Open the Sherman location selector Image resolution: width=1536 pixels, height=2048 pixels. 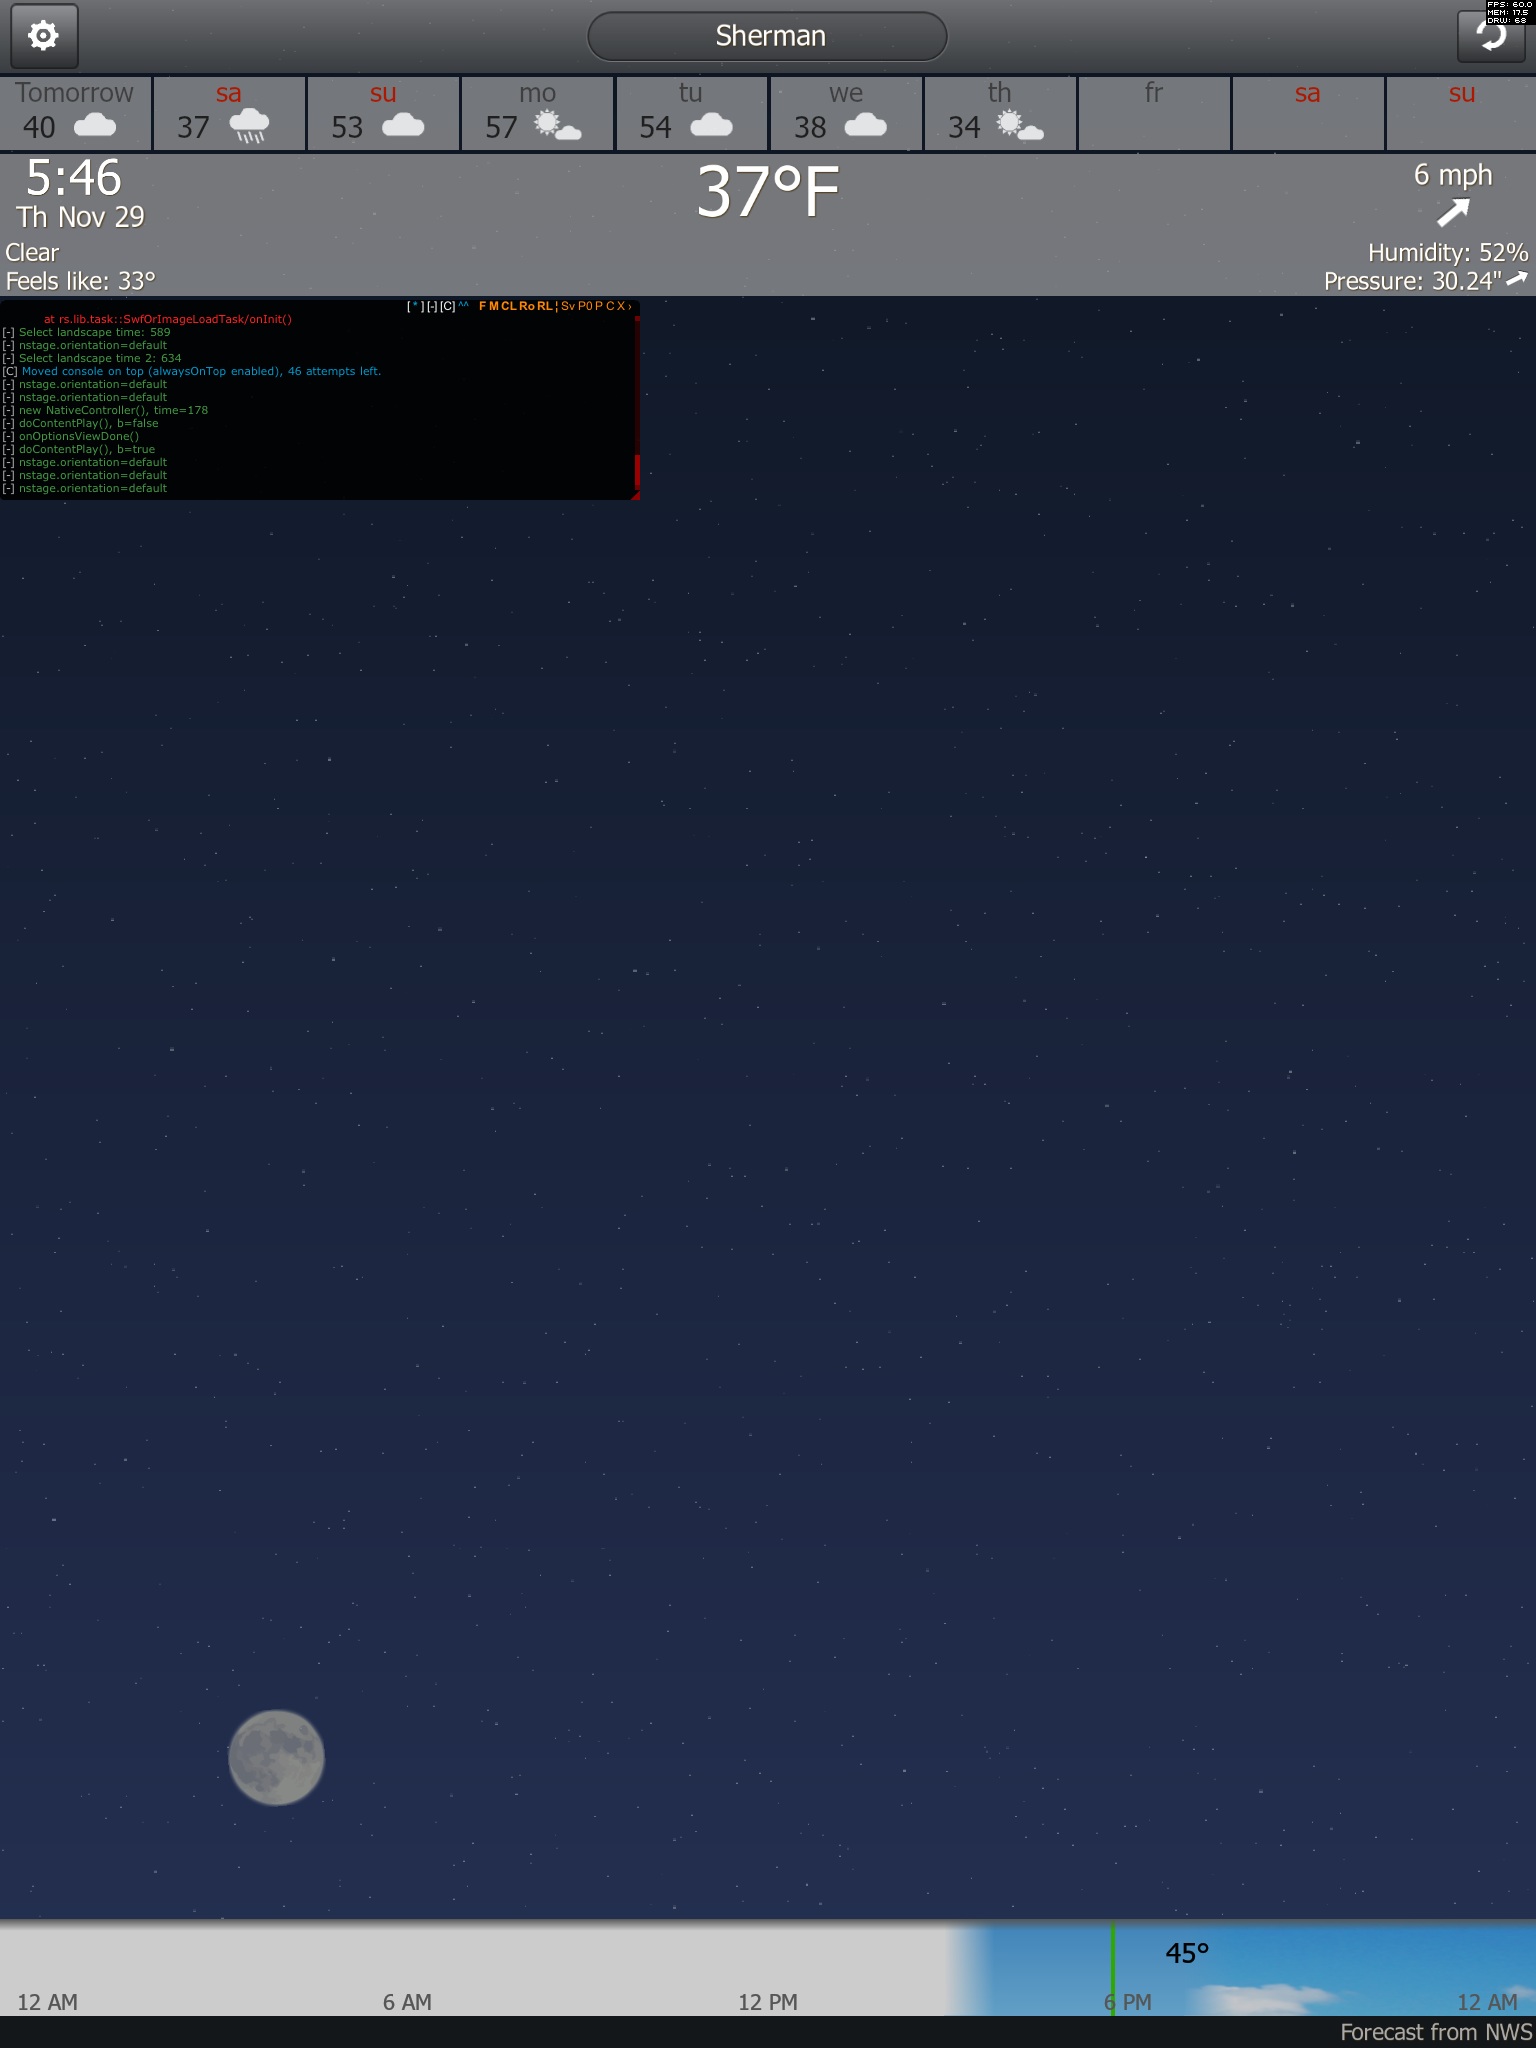pos(767,36)
